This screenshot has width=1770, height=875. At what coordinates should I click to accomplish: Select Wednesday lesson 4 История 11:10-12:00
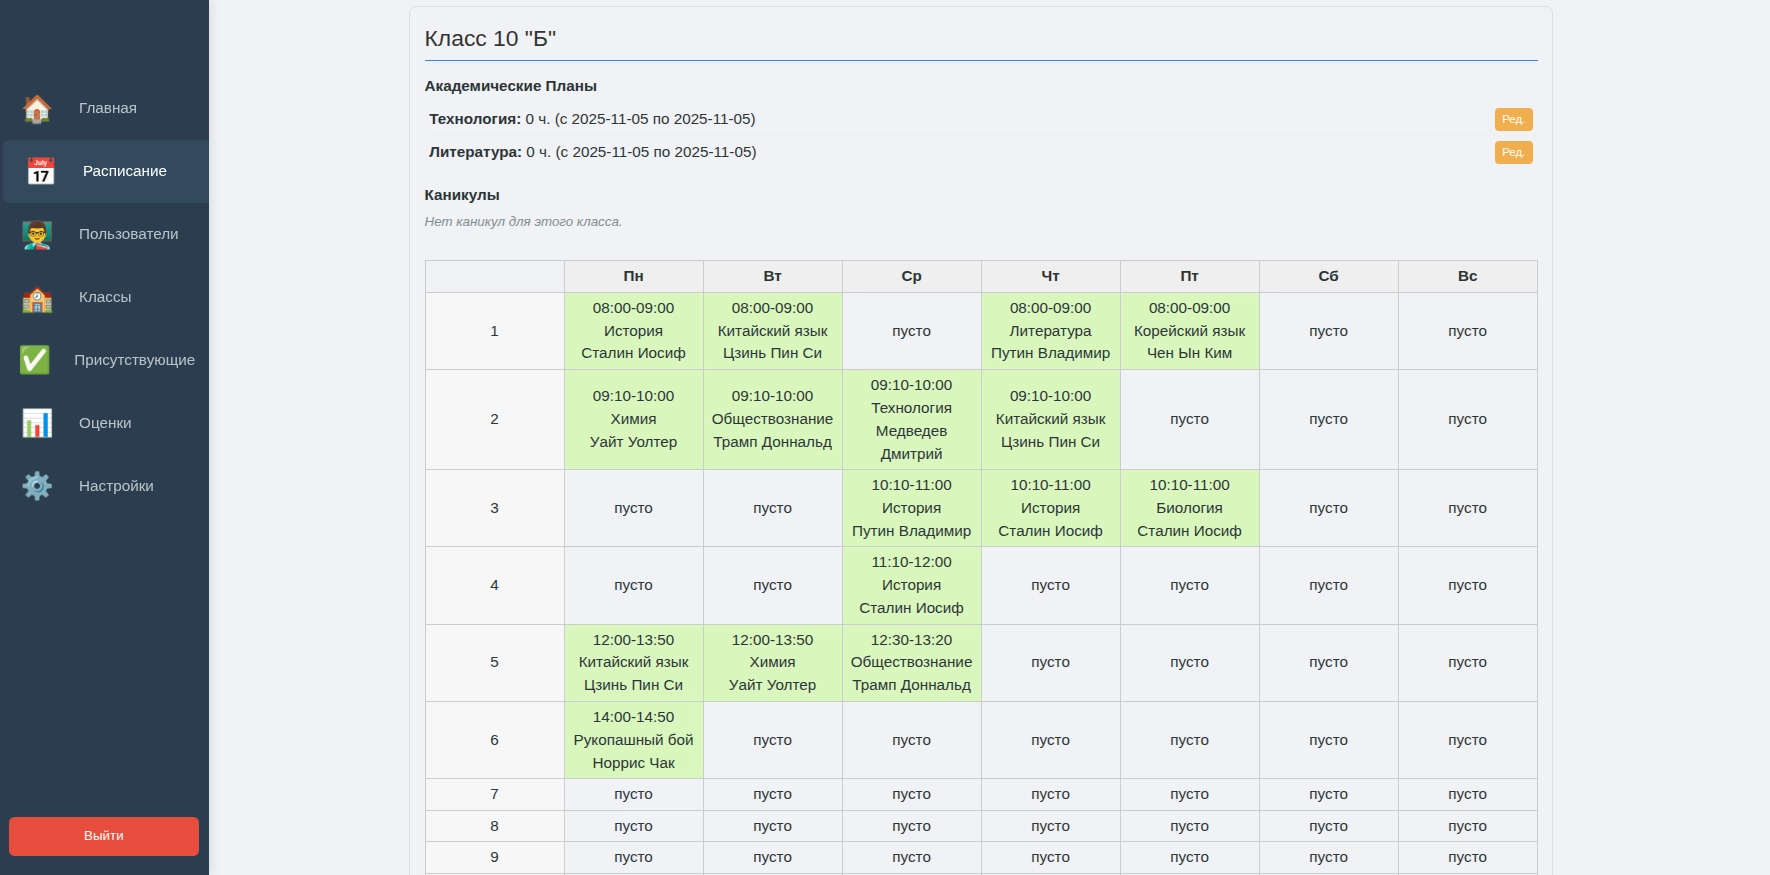point(912,585)
